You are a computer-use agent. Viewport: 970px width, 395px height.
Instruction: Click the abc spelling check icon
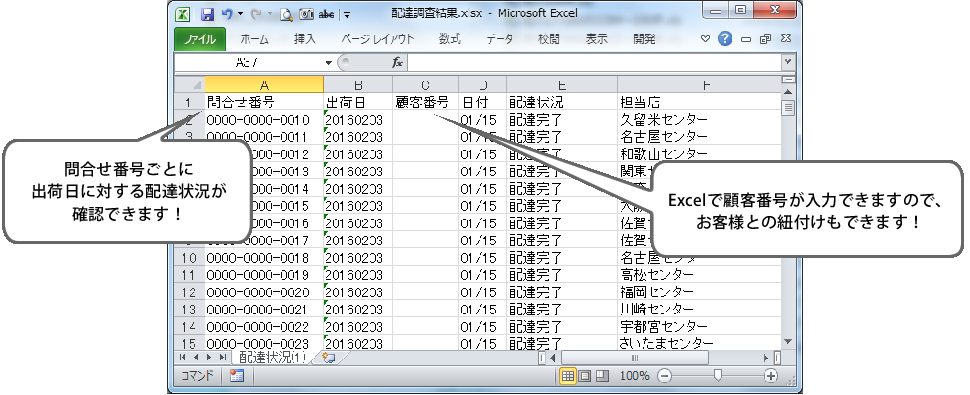(x=327, y=14)
